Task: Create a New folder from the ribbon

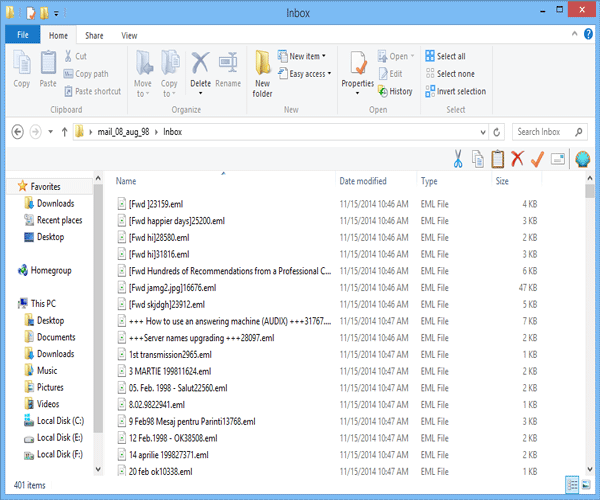Action: click(262, 73)
